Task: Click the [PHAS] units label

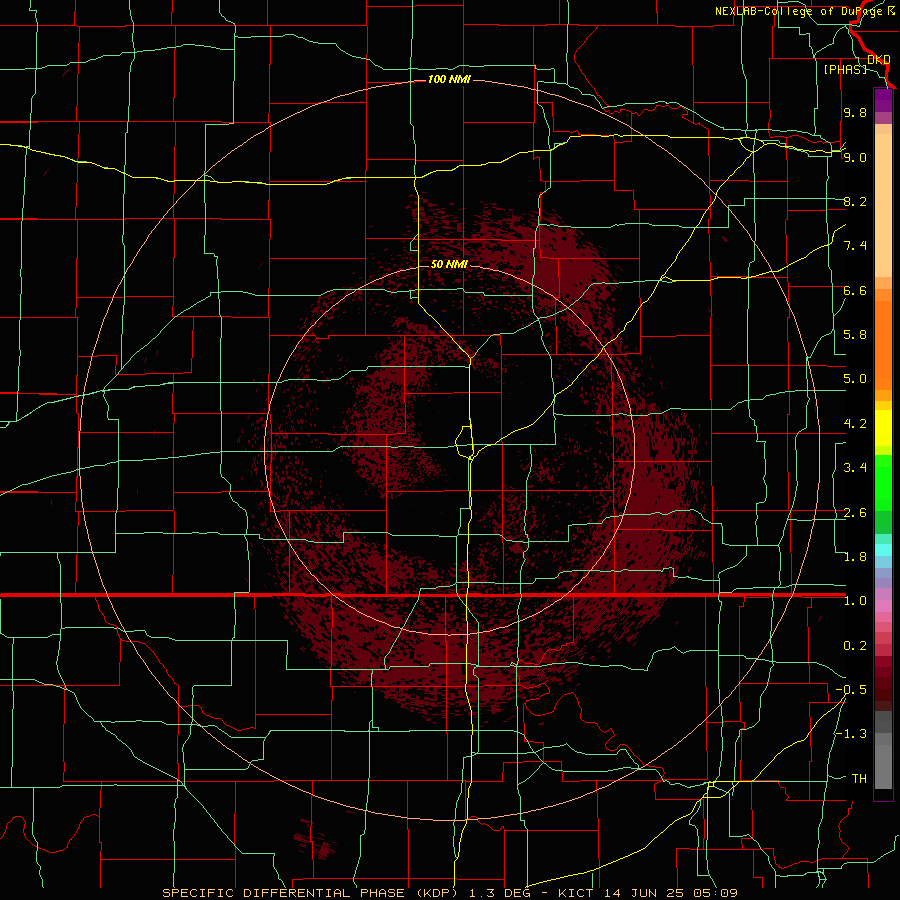Action: [x=845, y=70]
